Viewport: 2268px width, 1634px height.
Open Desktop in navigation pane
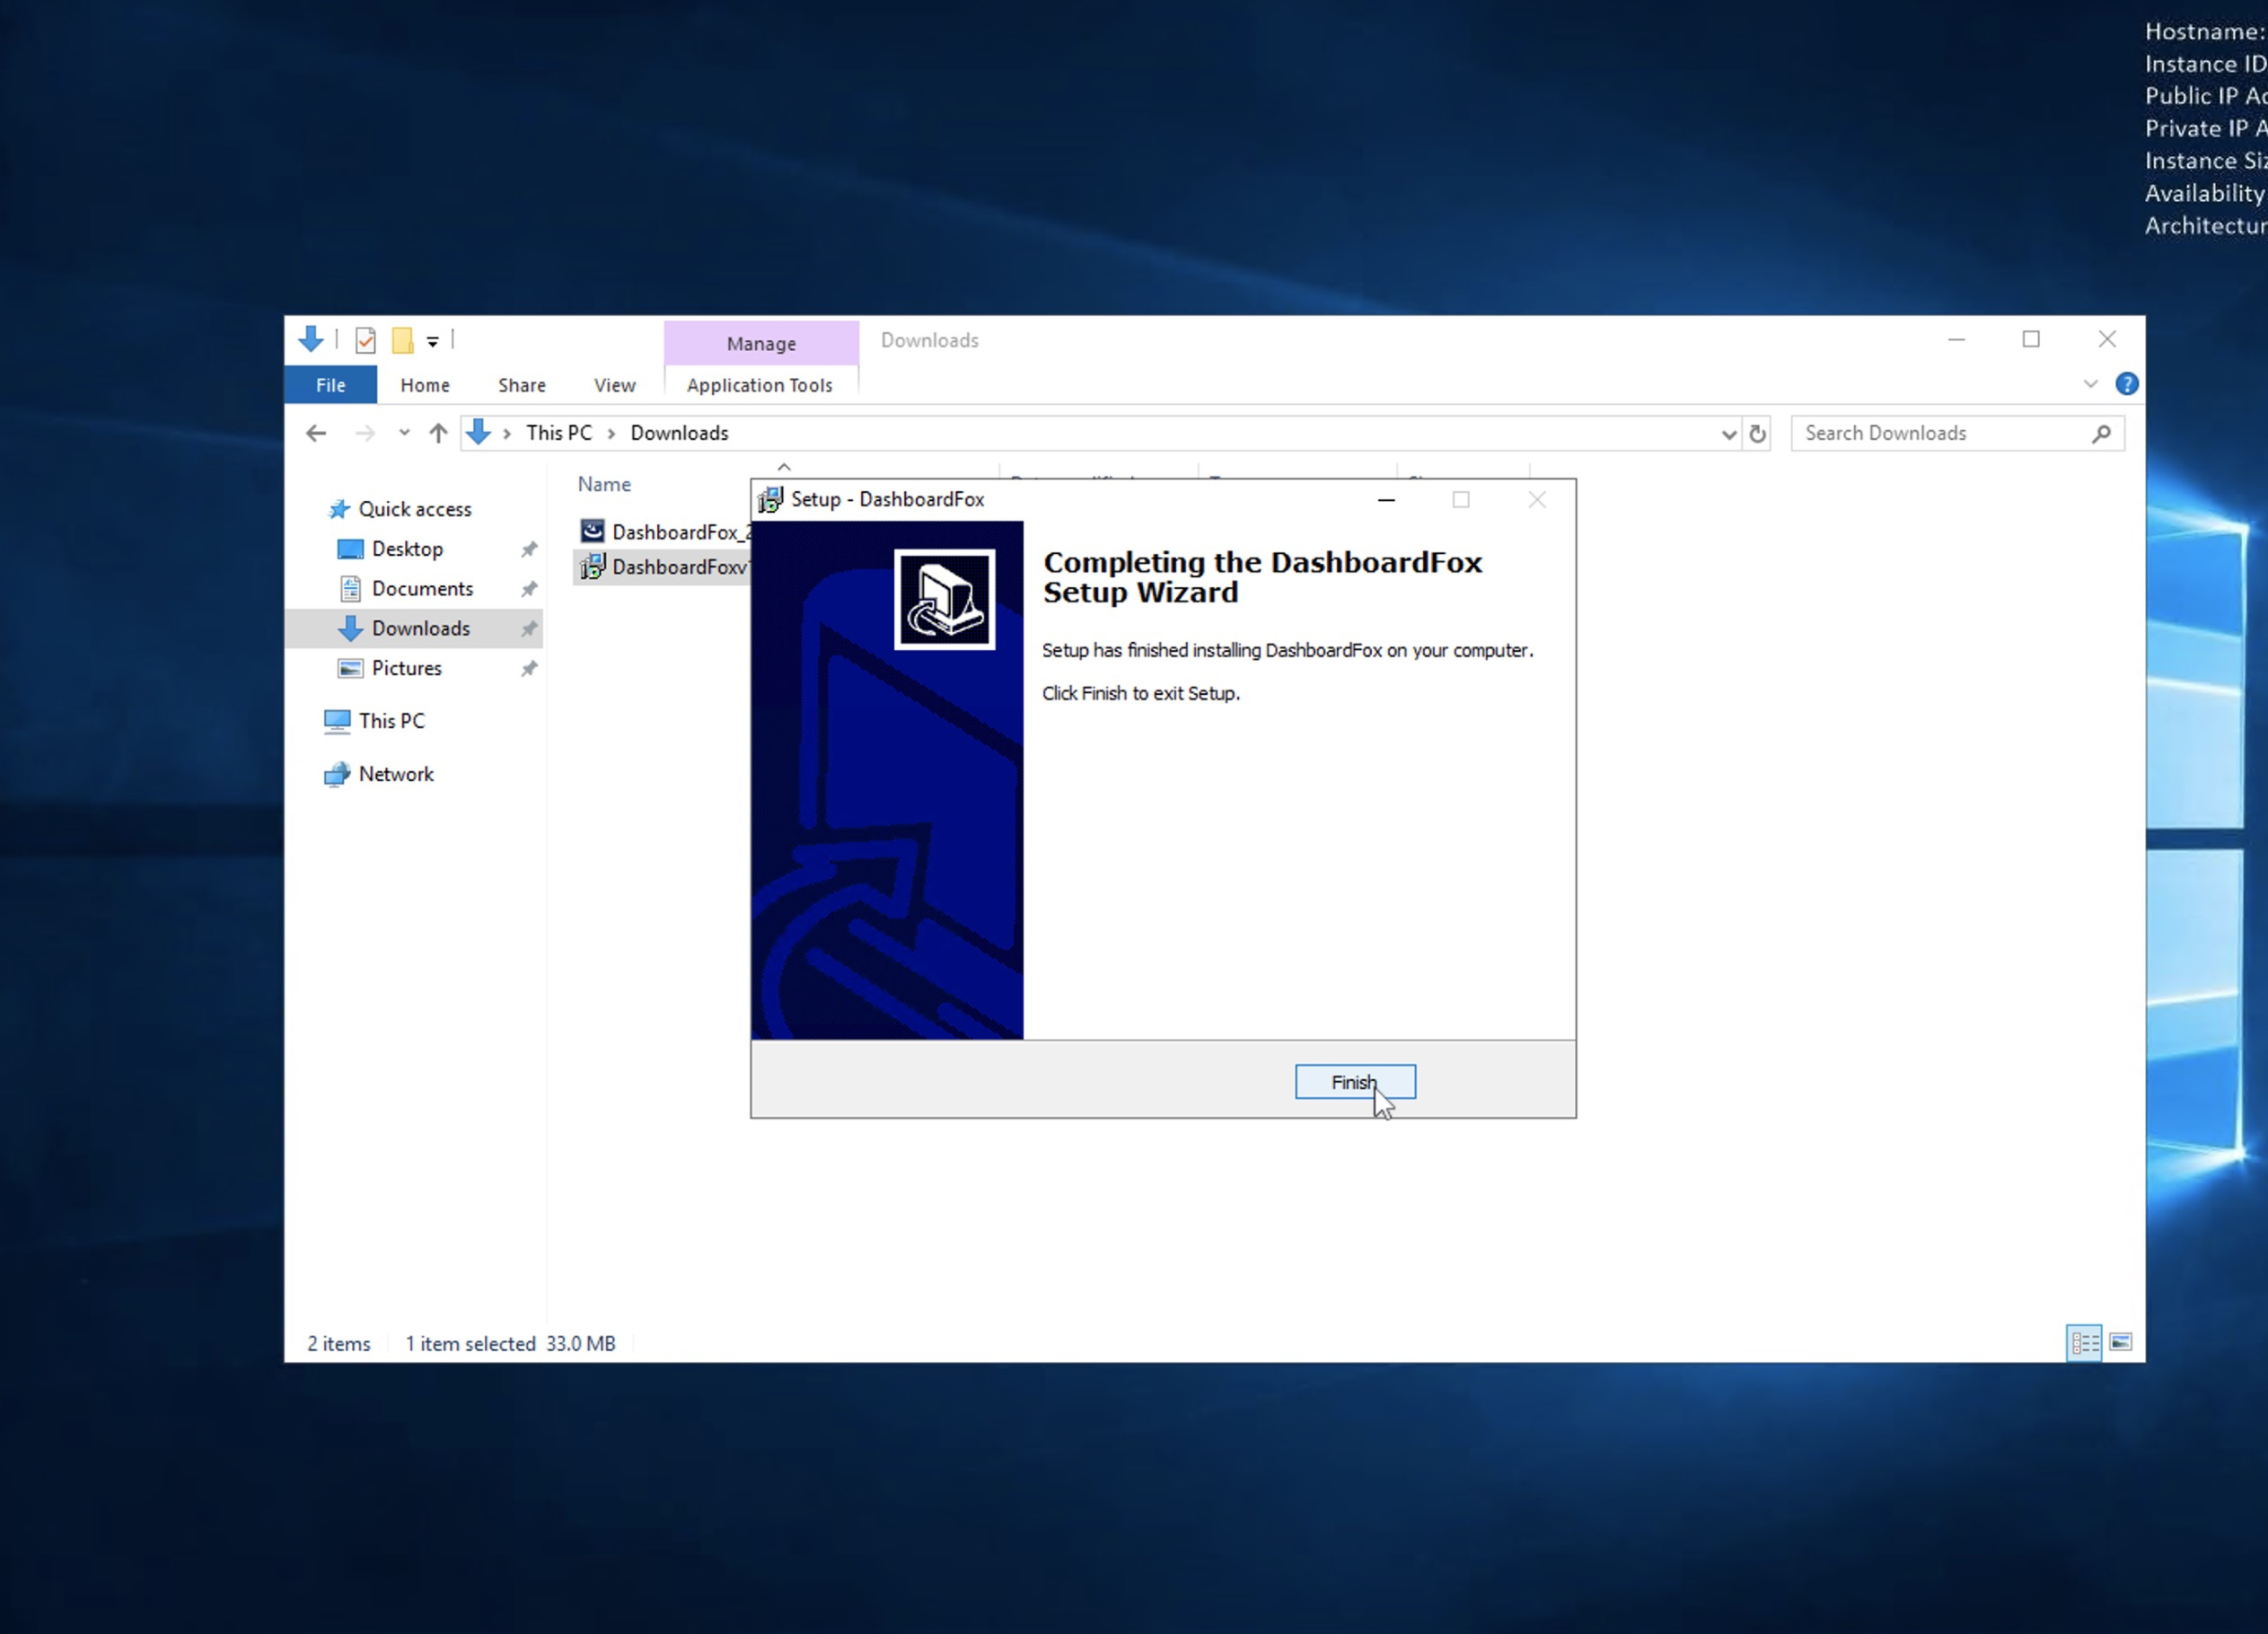tap(407, 549)
